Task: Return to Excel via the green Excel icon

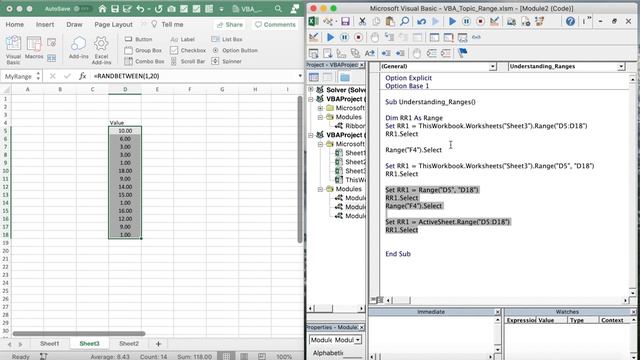Action: coord(313,21)
